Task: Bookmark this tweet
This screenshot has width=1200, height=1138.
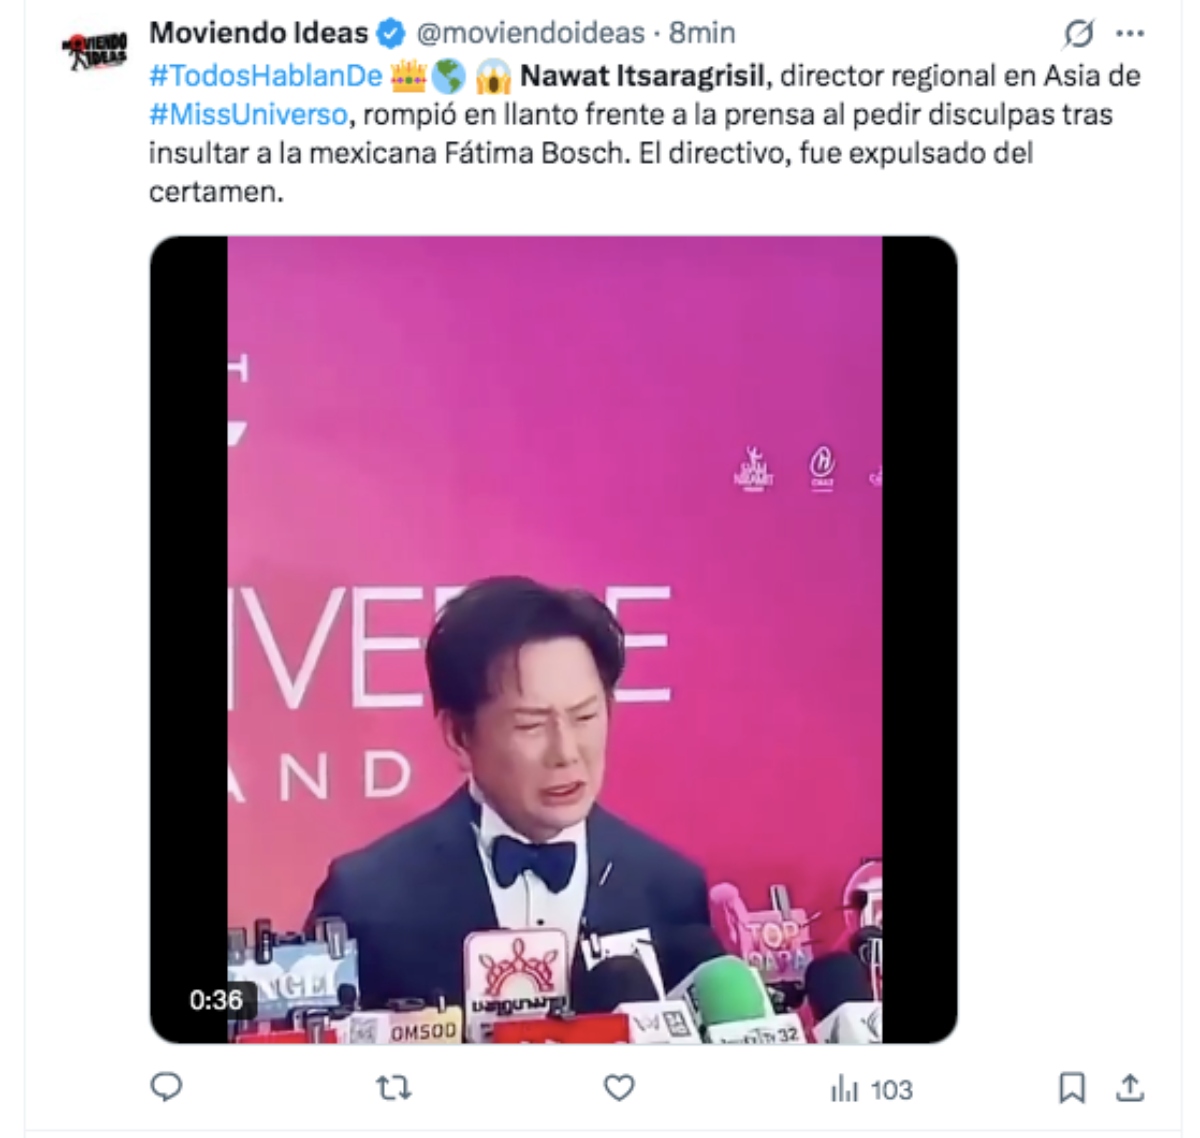Action: pyautogui.click(x=1072, y=1088)
